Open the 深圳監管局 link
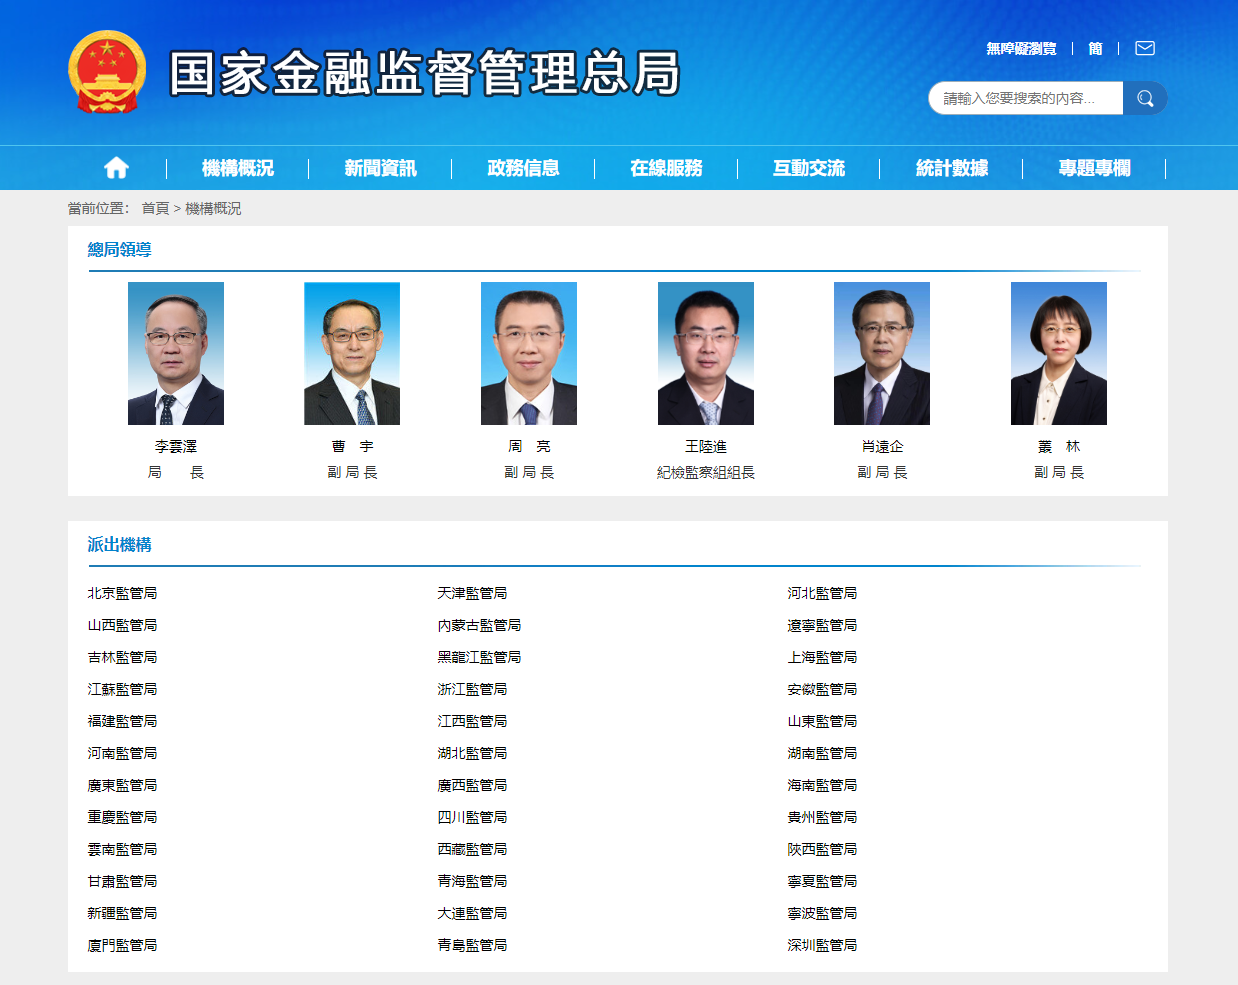 click(x=822, y=945)
